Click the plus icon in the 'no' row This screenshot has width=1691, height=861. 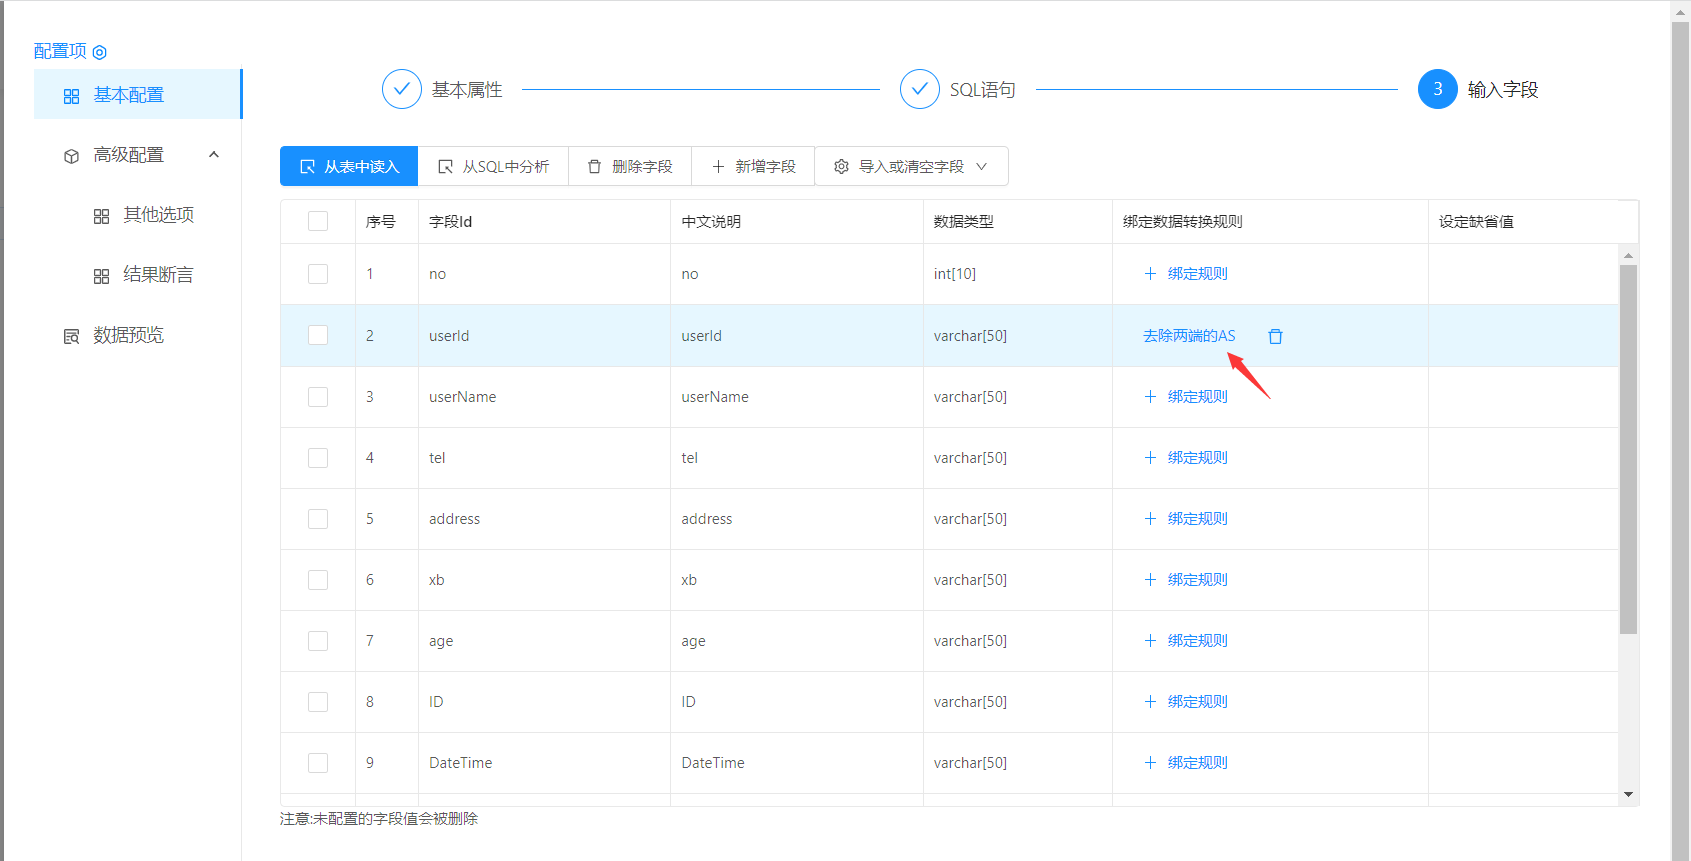pyautogui.click(x=1150, y=274)
